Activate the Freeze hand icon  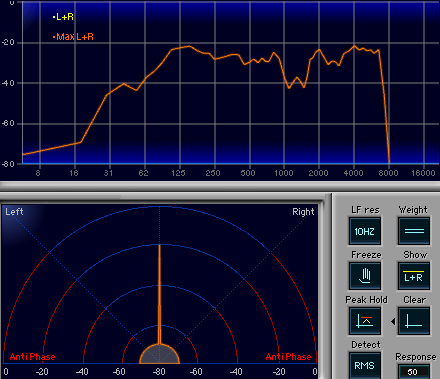tap(365, 276)
